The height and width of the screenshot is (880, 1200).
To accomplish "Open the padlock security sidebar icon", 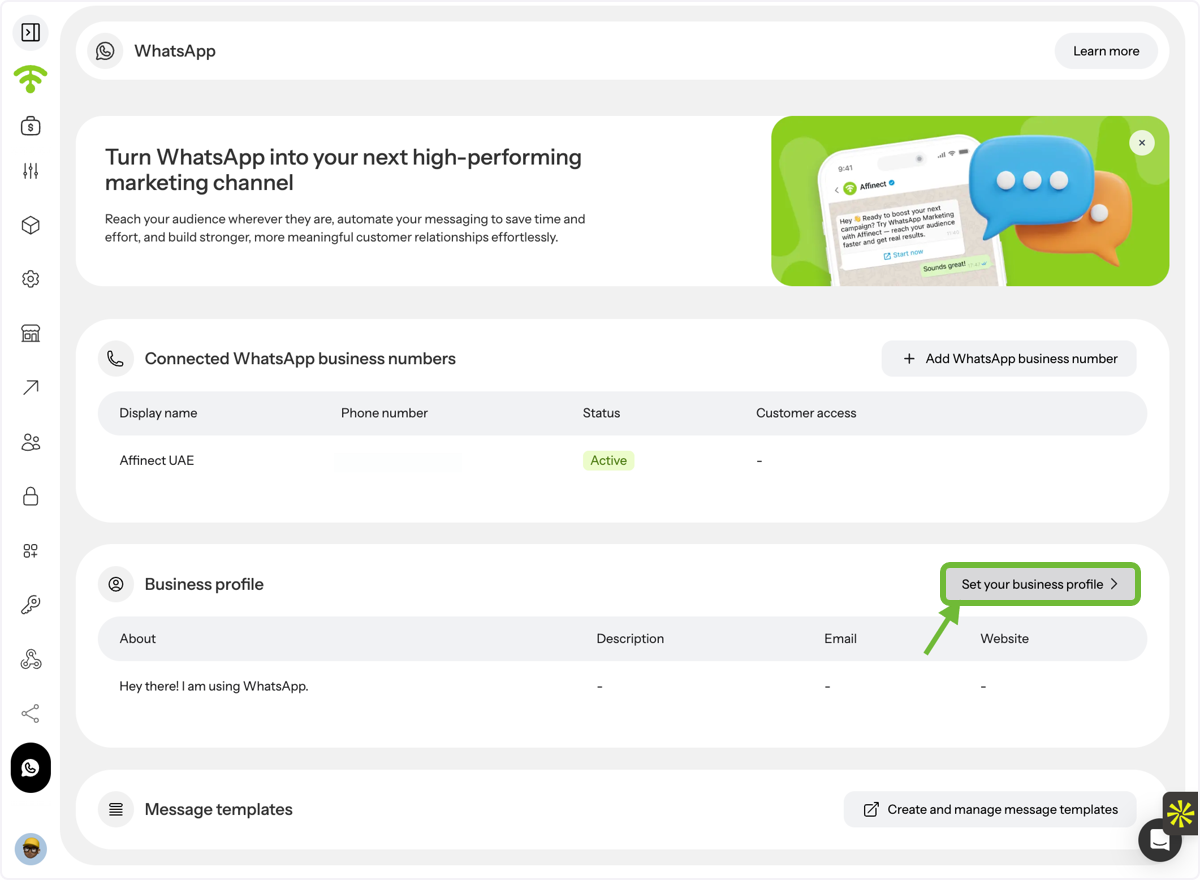I will pyautogui.click(x=31, y=496).
